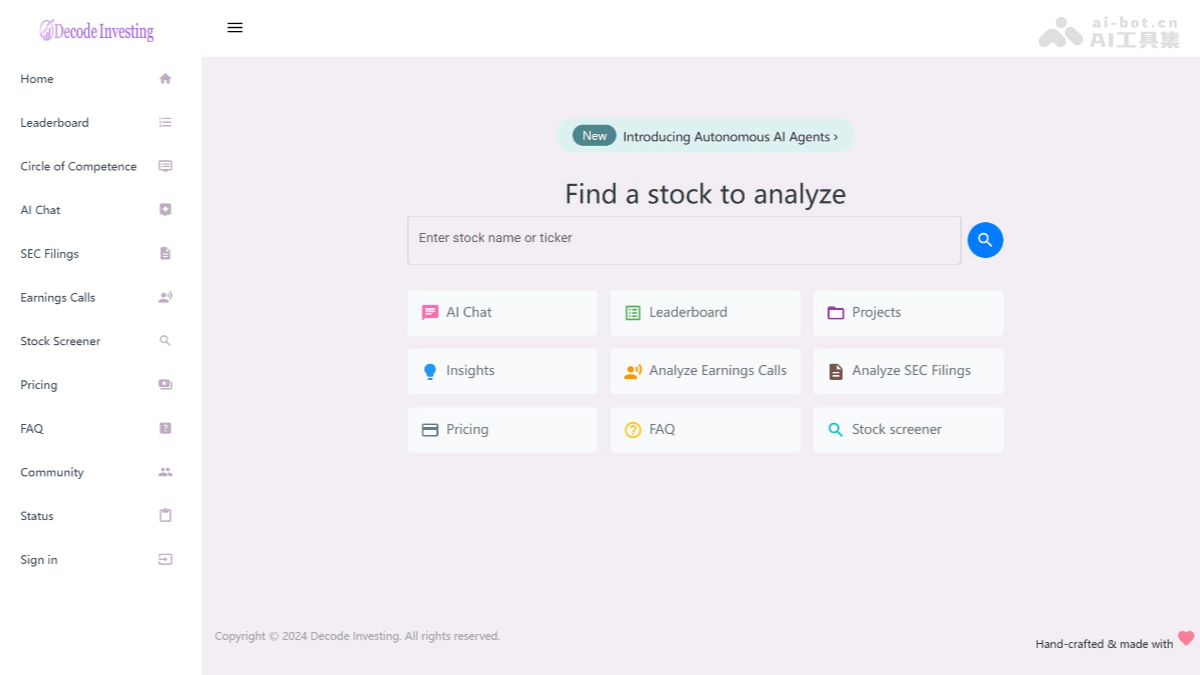Viewport: 1200px width, 675px height.
Task: Open the Analyze SEC Filings card
Action: tap(907, 371)
